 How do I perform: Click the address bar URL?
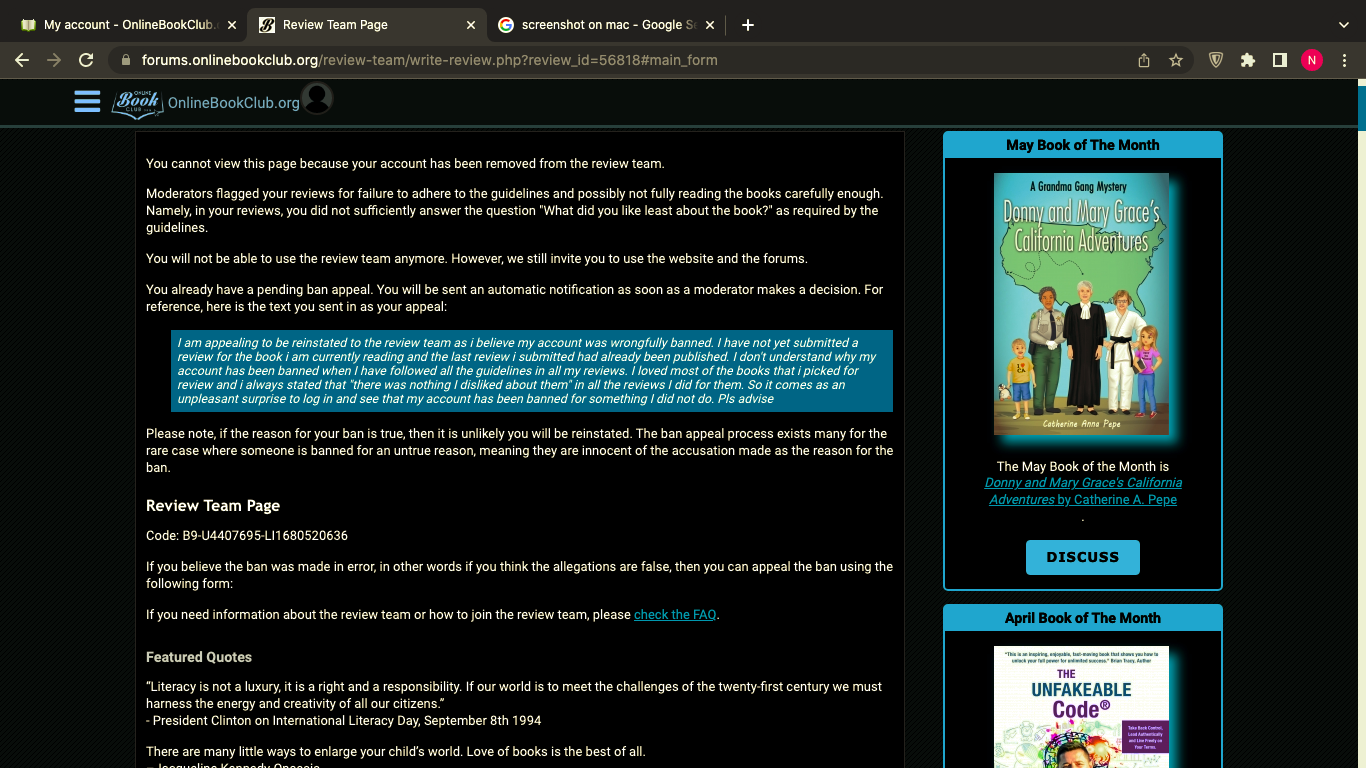pyautogui.click(x=430, y=60)
